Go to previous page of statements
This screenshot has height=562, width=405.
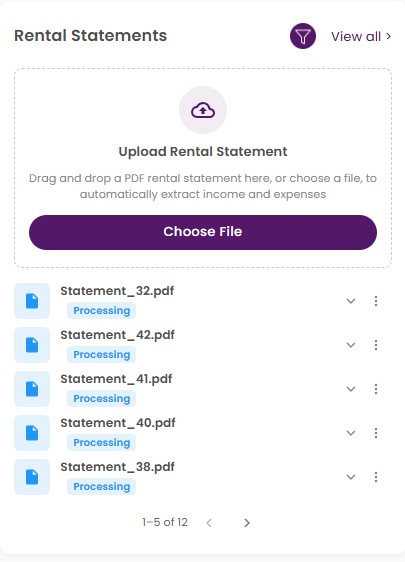(x=209, y=523)
